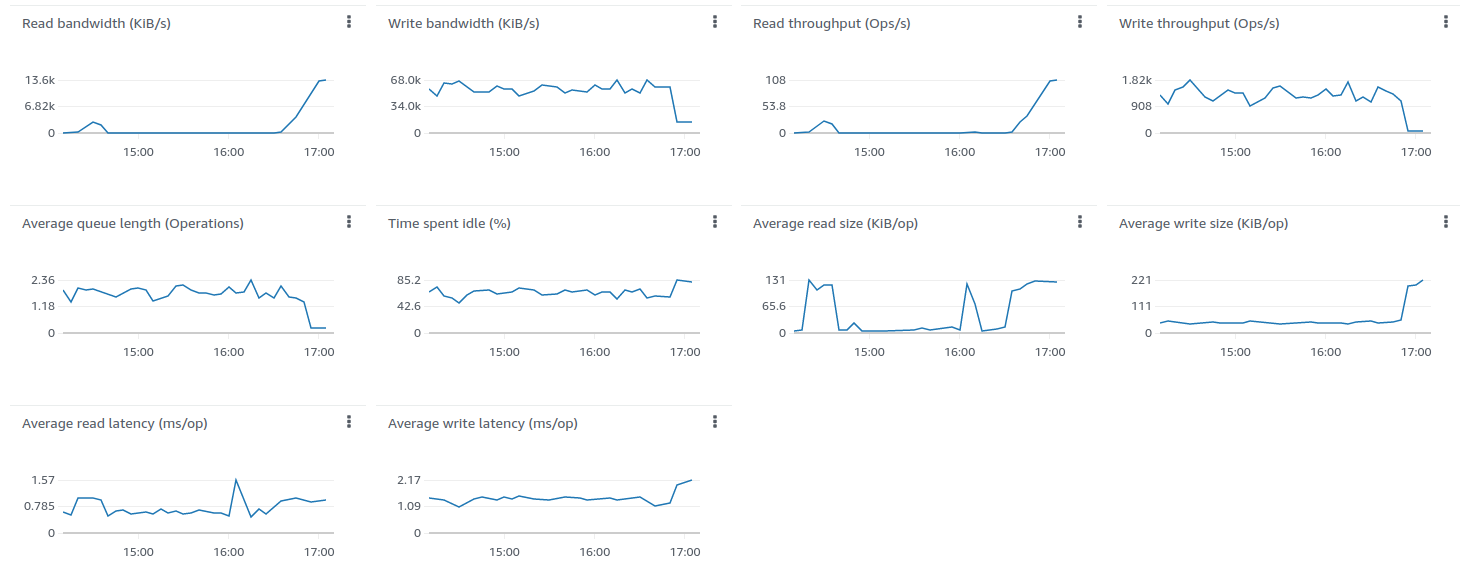1460x587 pixels.
Task: Open the Write throughput three-dot menu
Action: pyautogui.click(x=1446, y=22)
